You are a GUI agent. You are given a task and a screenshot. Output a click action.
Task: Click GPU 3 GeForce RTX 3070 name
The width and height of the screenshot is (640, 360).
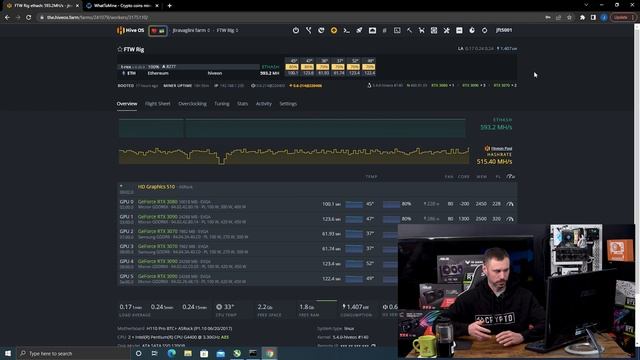click(158, 247)
